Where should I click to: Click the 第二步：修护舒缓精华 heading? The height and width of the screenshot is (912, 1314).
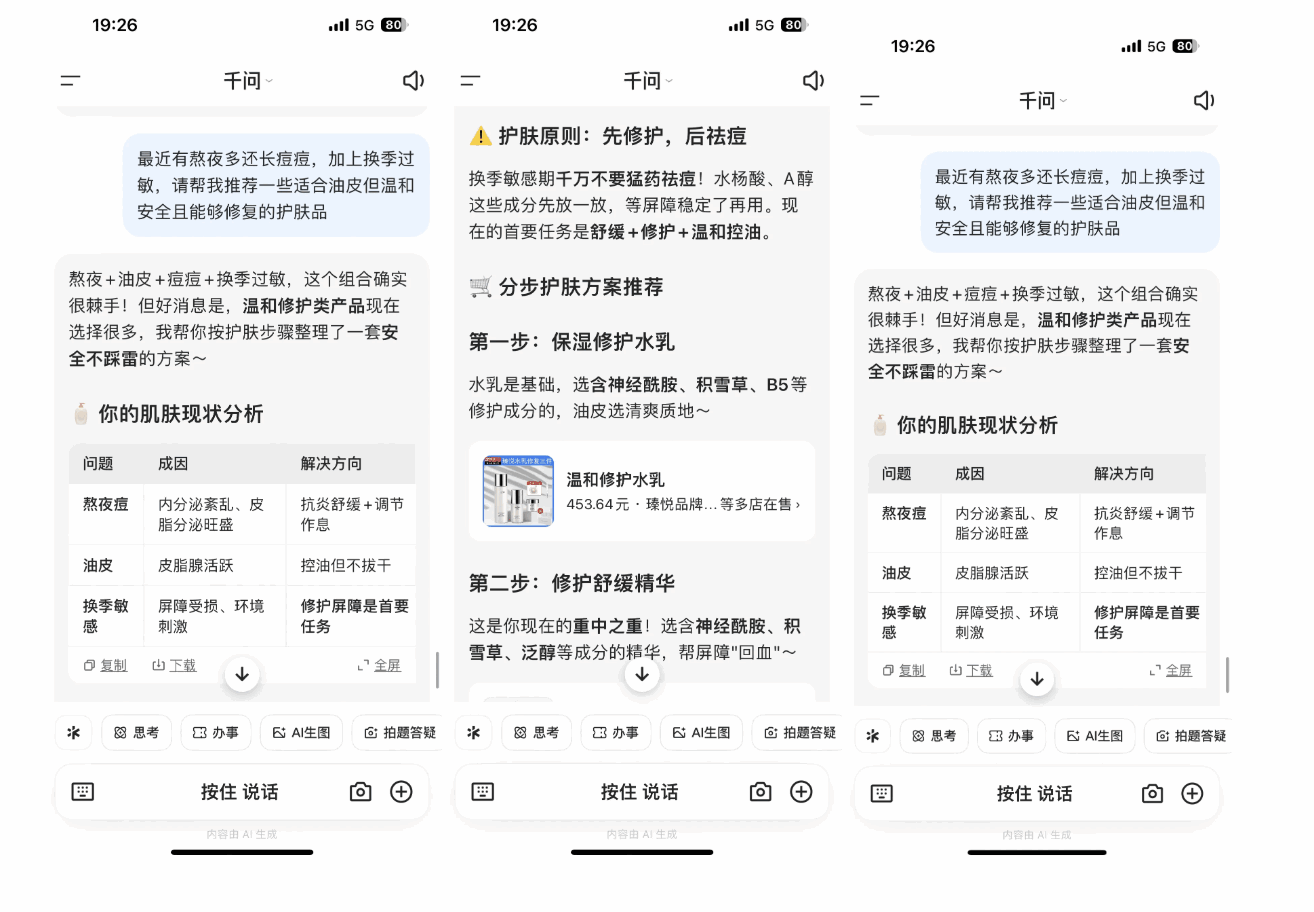572,583
